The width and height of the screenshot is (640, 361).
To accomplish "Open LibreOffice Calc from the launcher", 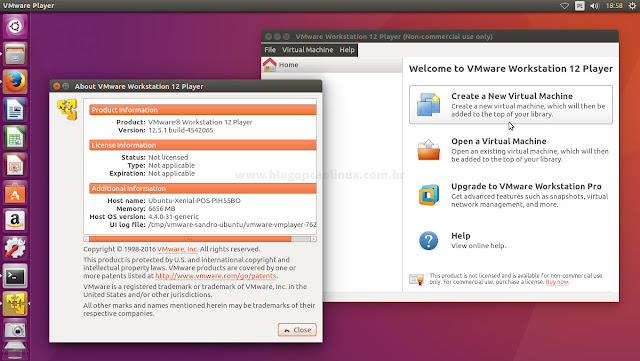I will click(x=15, y=137).
